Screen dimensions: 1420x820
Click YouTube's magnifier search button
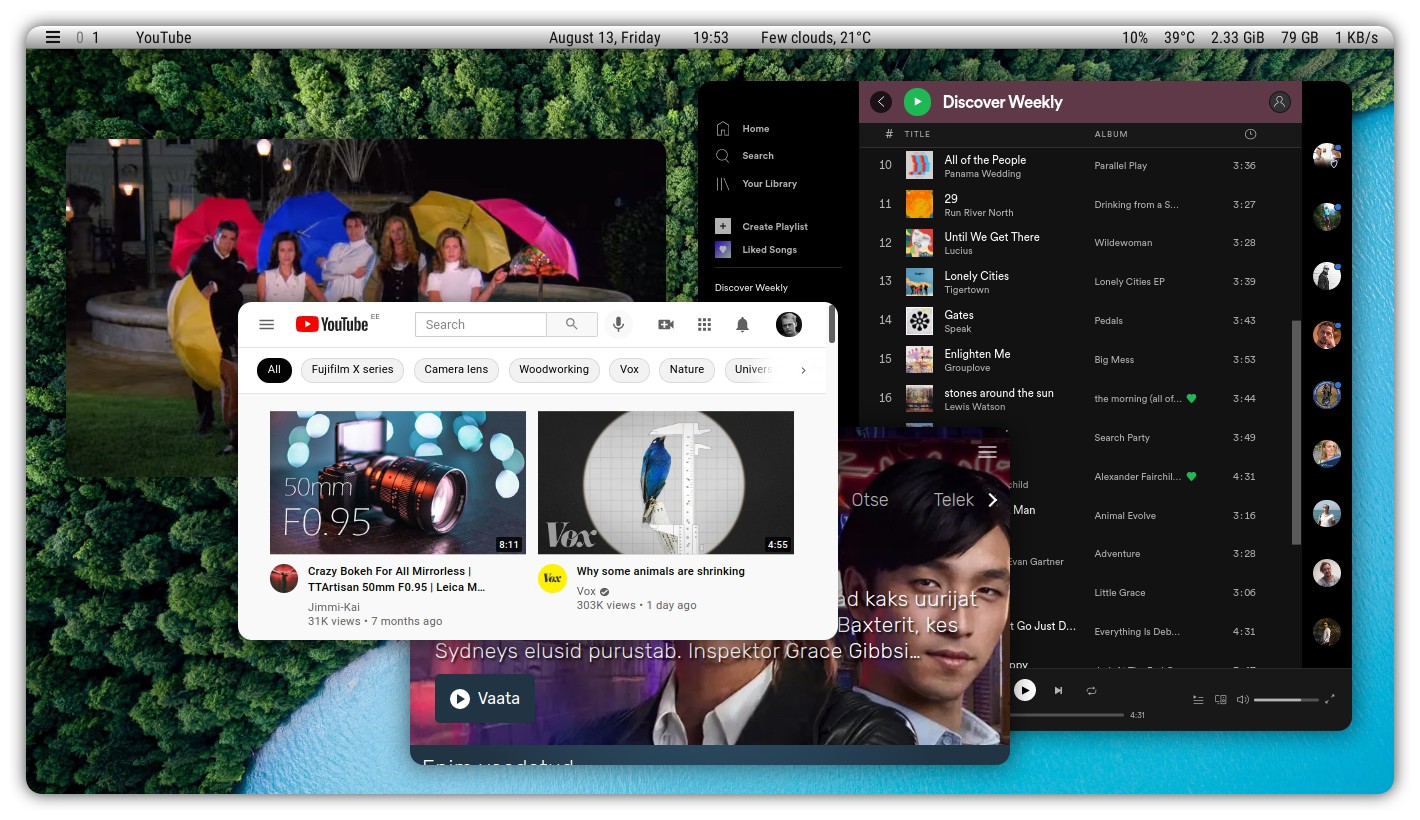click(x=572, y=324)
